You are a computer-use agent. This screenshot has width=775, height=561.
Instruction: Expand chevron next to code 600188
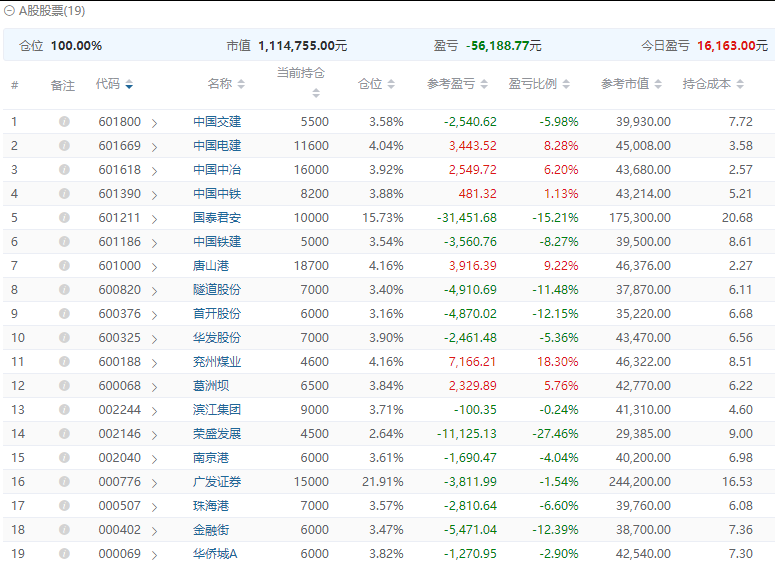[x=155, y=363]
